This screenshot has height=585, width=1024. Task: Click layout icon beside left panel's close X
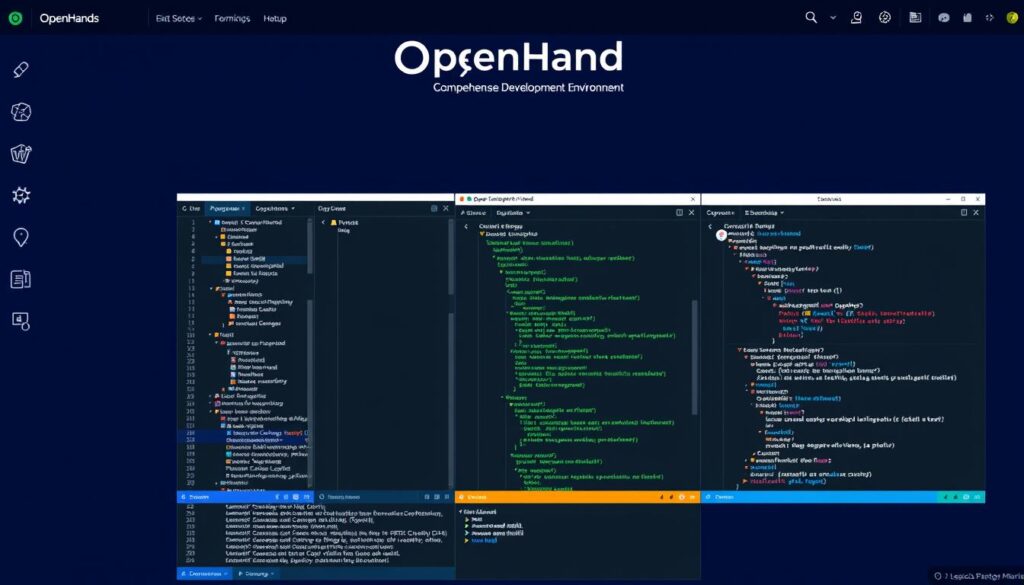[x=434, y=208]
